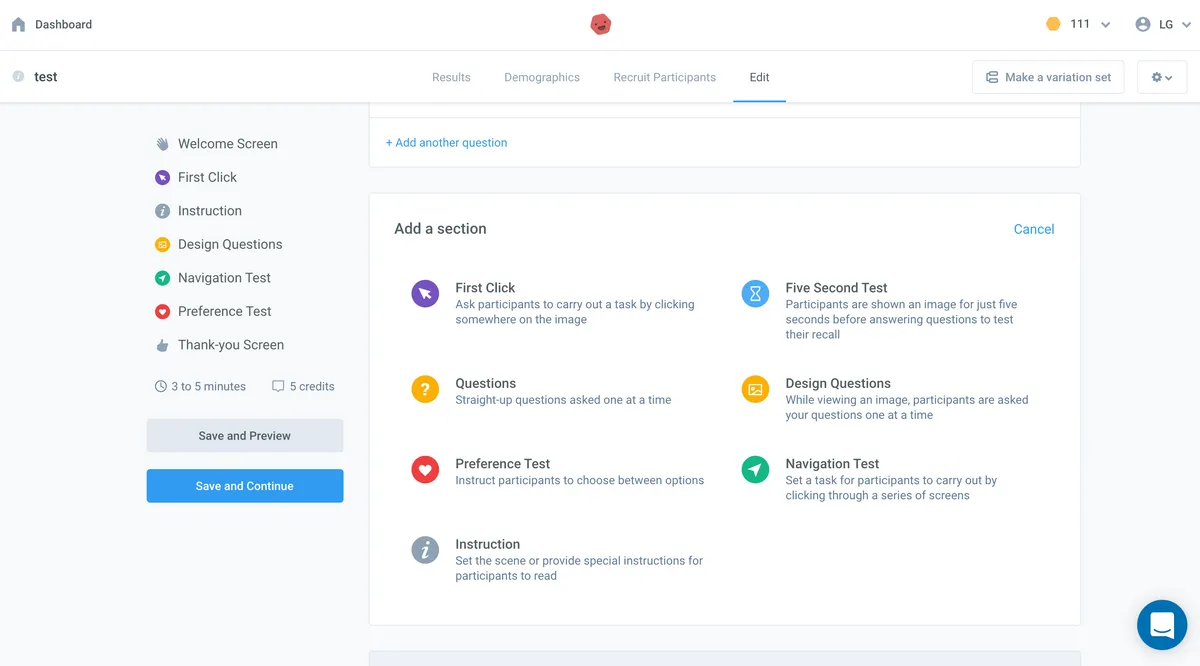Click the purple First Click sidebar icon
The image size is (1200, 666).
tap(162, 177)
